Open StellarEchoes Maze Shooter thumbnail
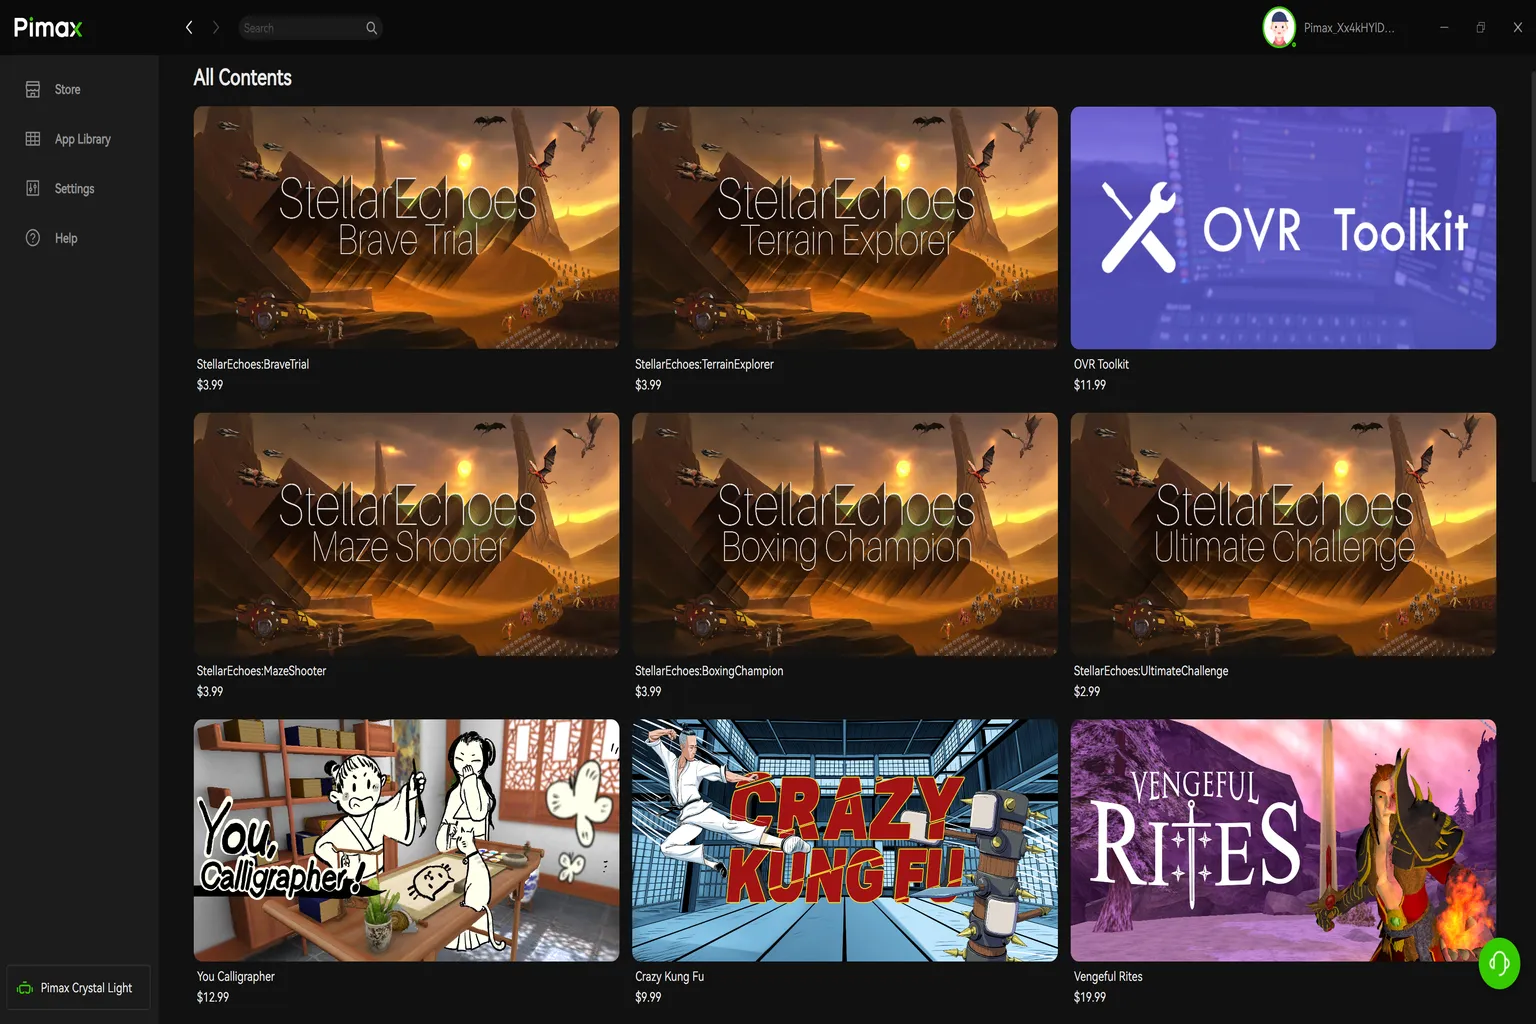The width and height of the screenshot is (1536, 1024). pyautogui.click(x=406, y=534)
